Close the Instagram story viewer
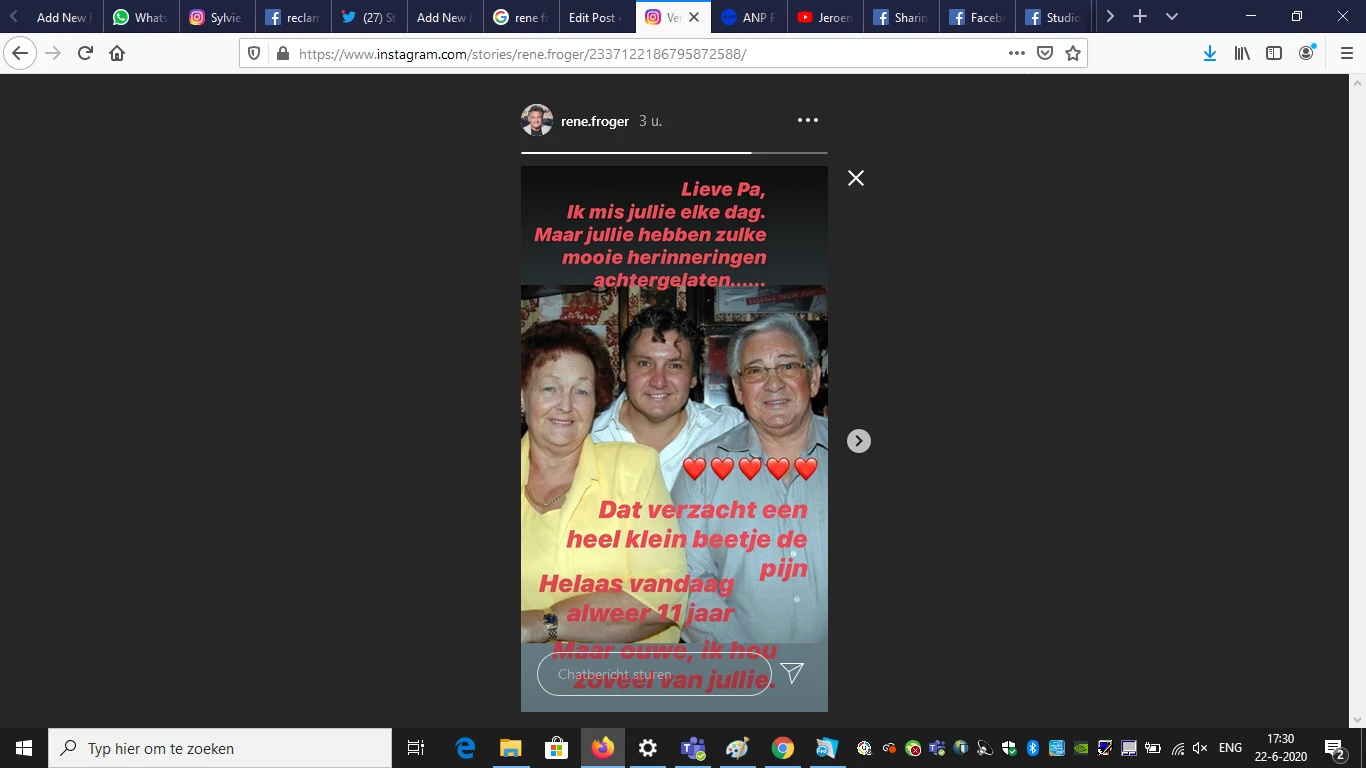The height and width of the screenshot is (768, 1366). [856, 178]
